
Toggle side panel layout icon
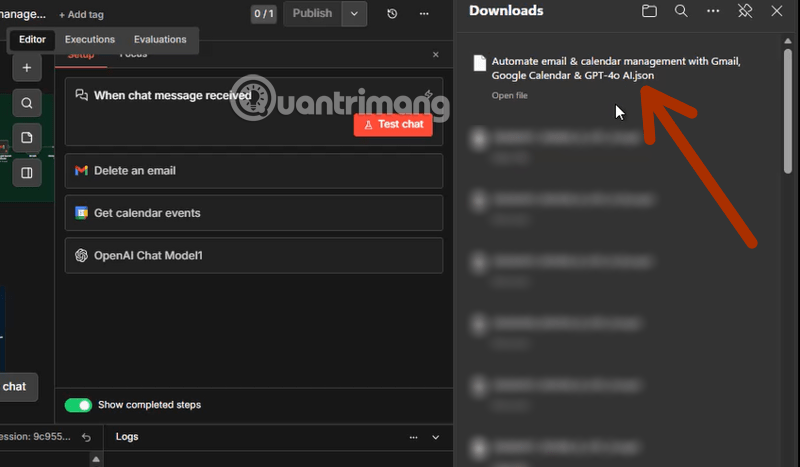coord(27,173)
